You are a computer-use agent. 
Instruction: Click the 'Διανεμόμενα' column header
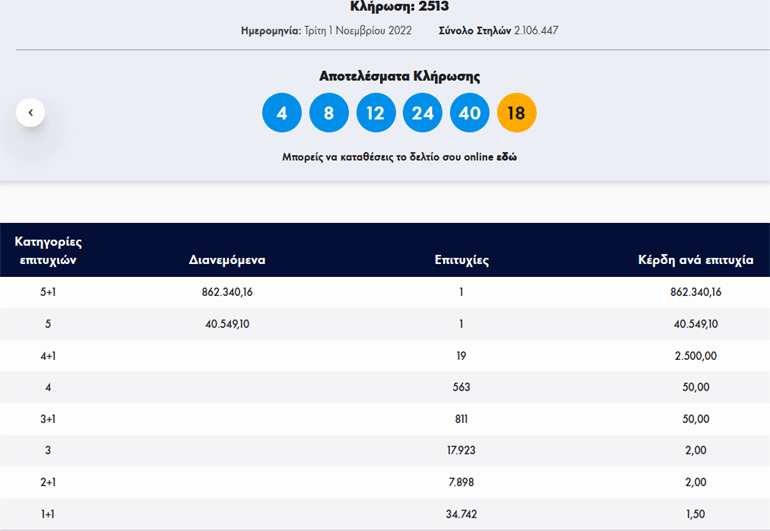[x=227, y=260]
